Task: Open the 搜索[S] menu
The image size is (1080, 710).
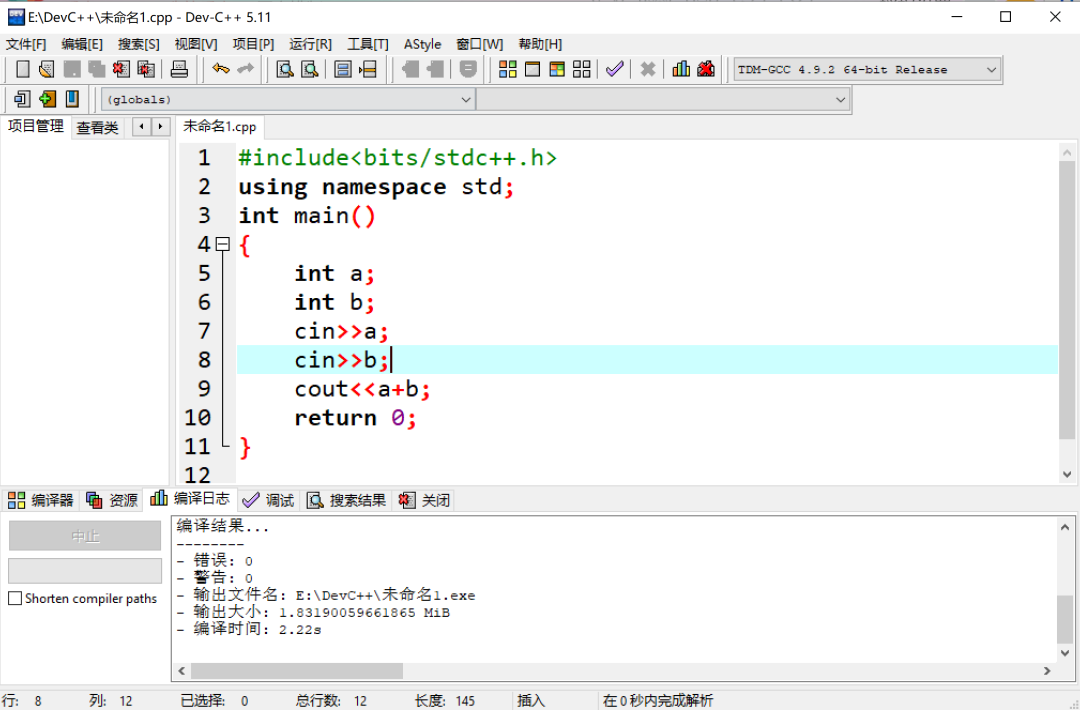Action: click(x=138, y=44)
